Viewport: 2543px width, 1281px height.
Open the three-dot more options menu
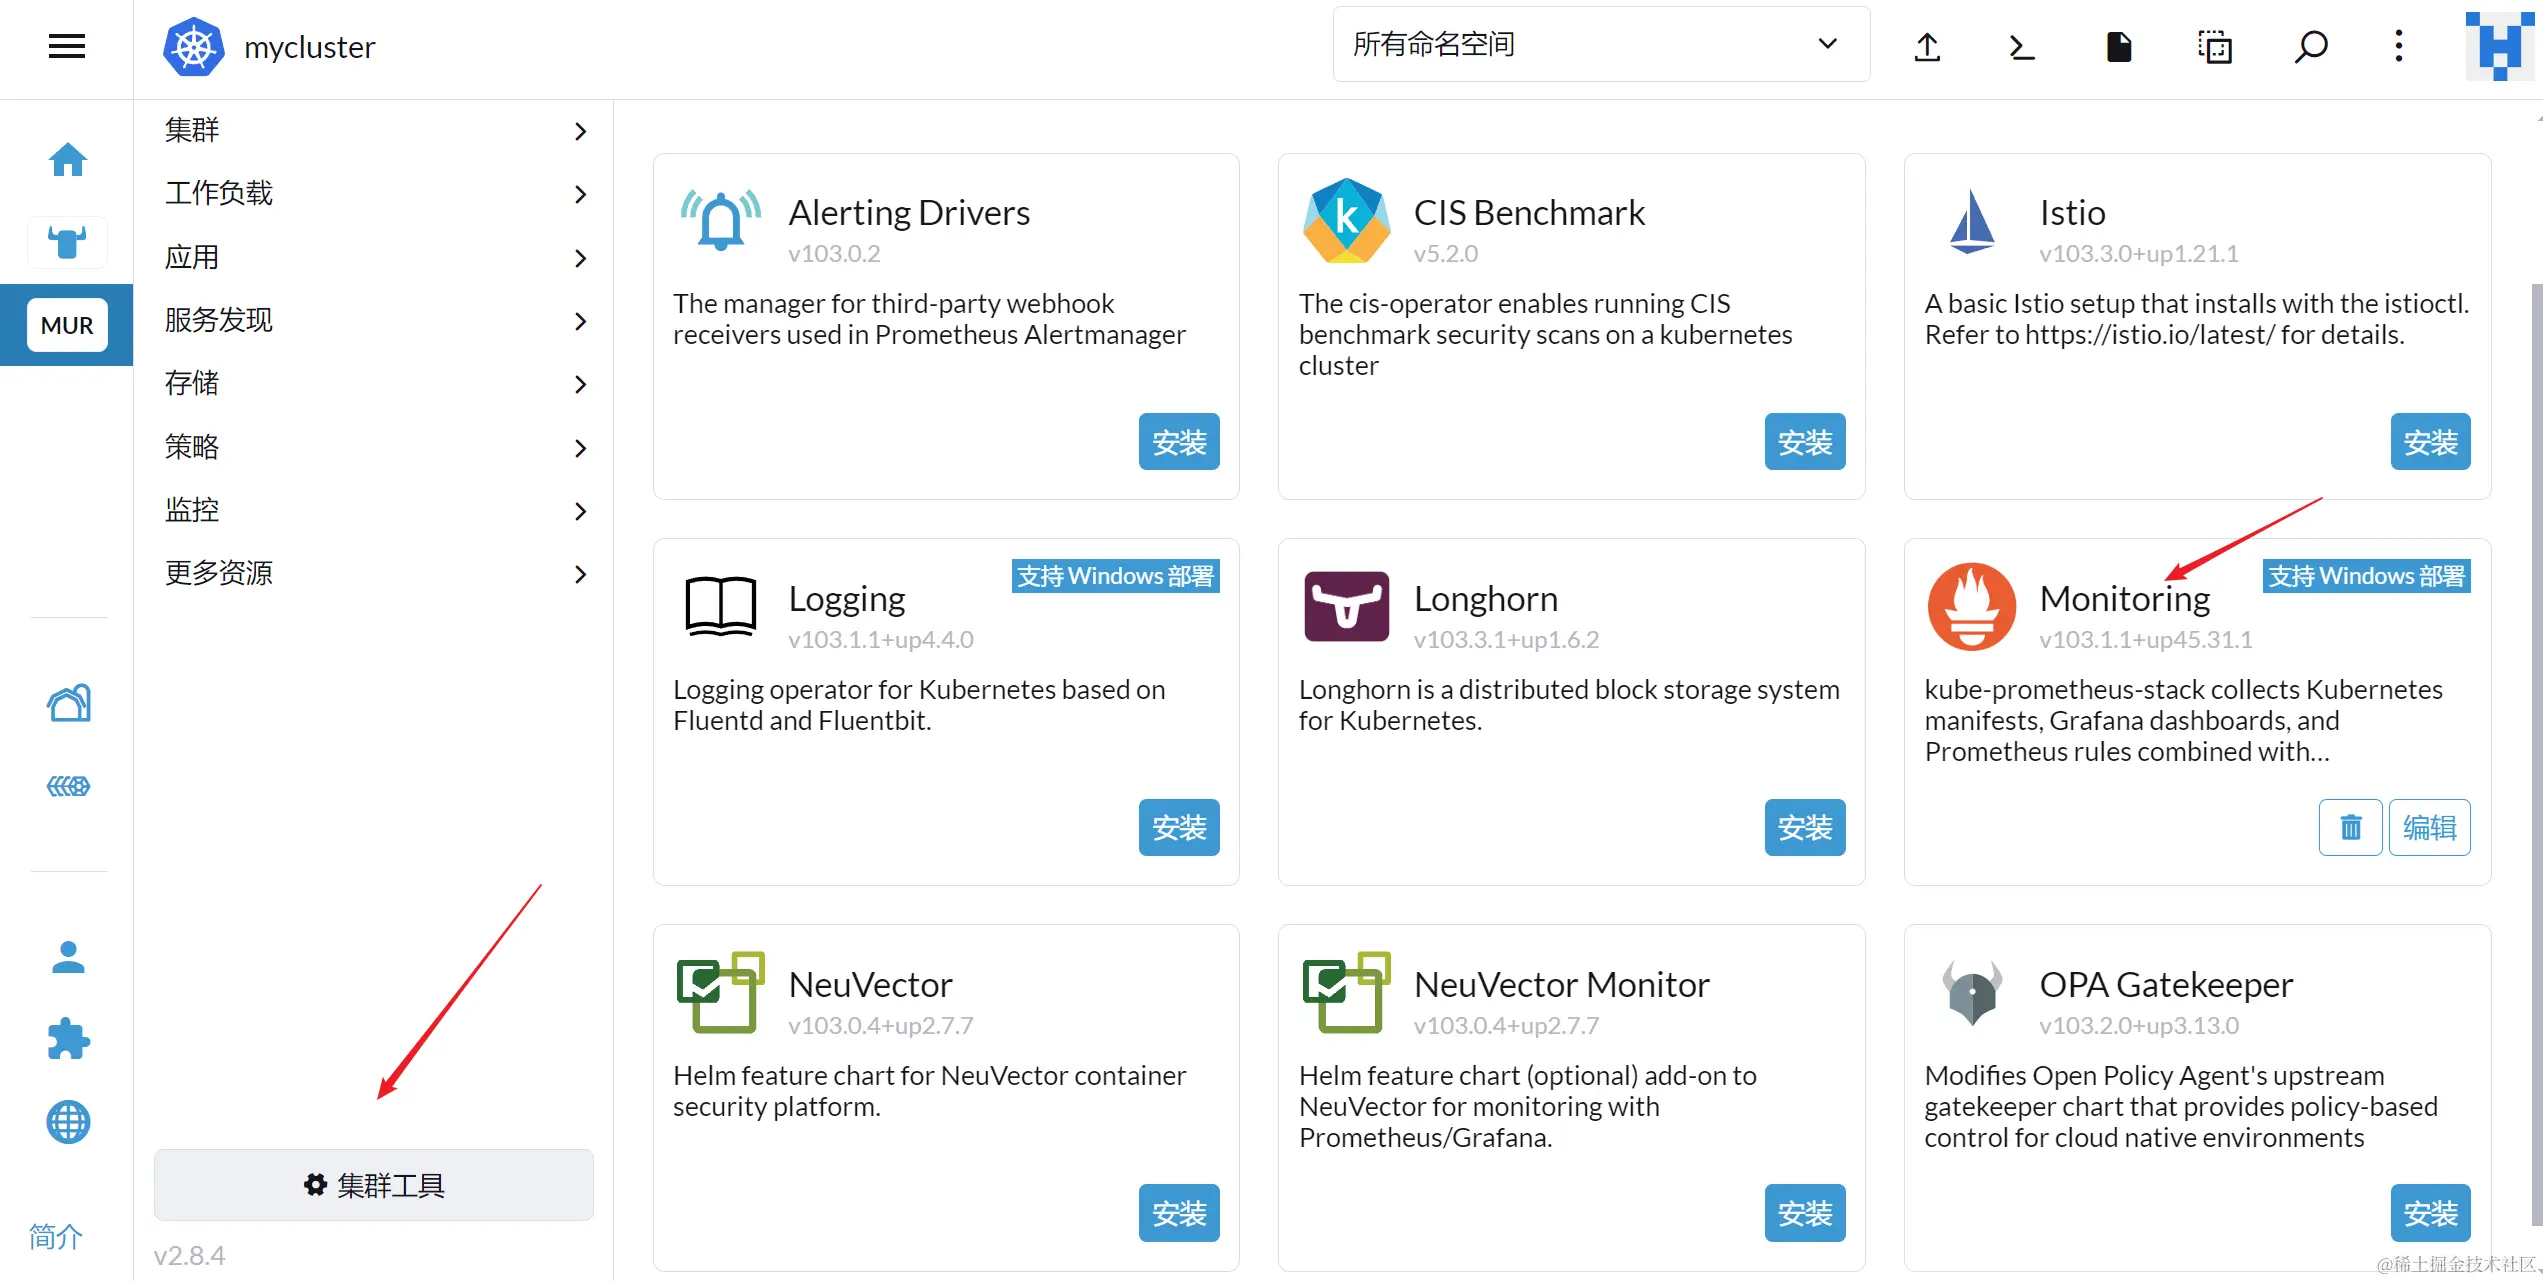click(2398, 46)
